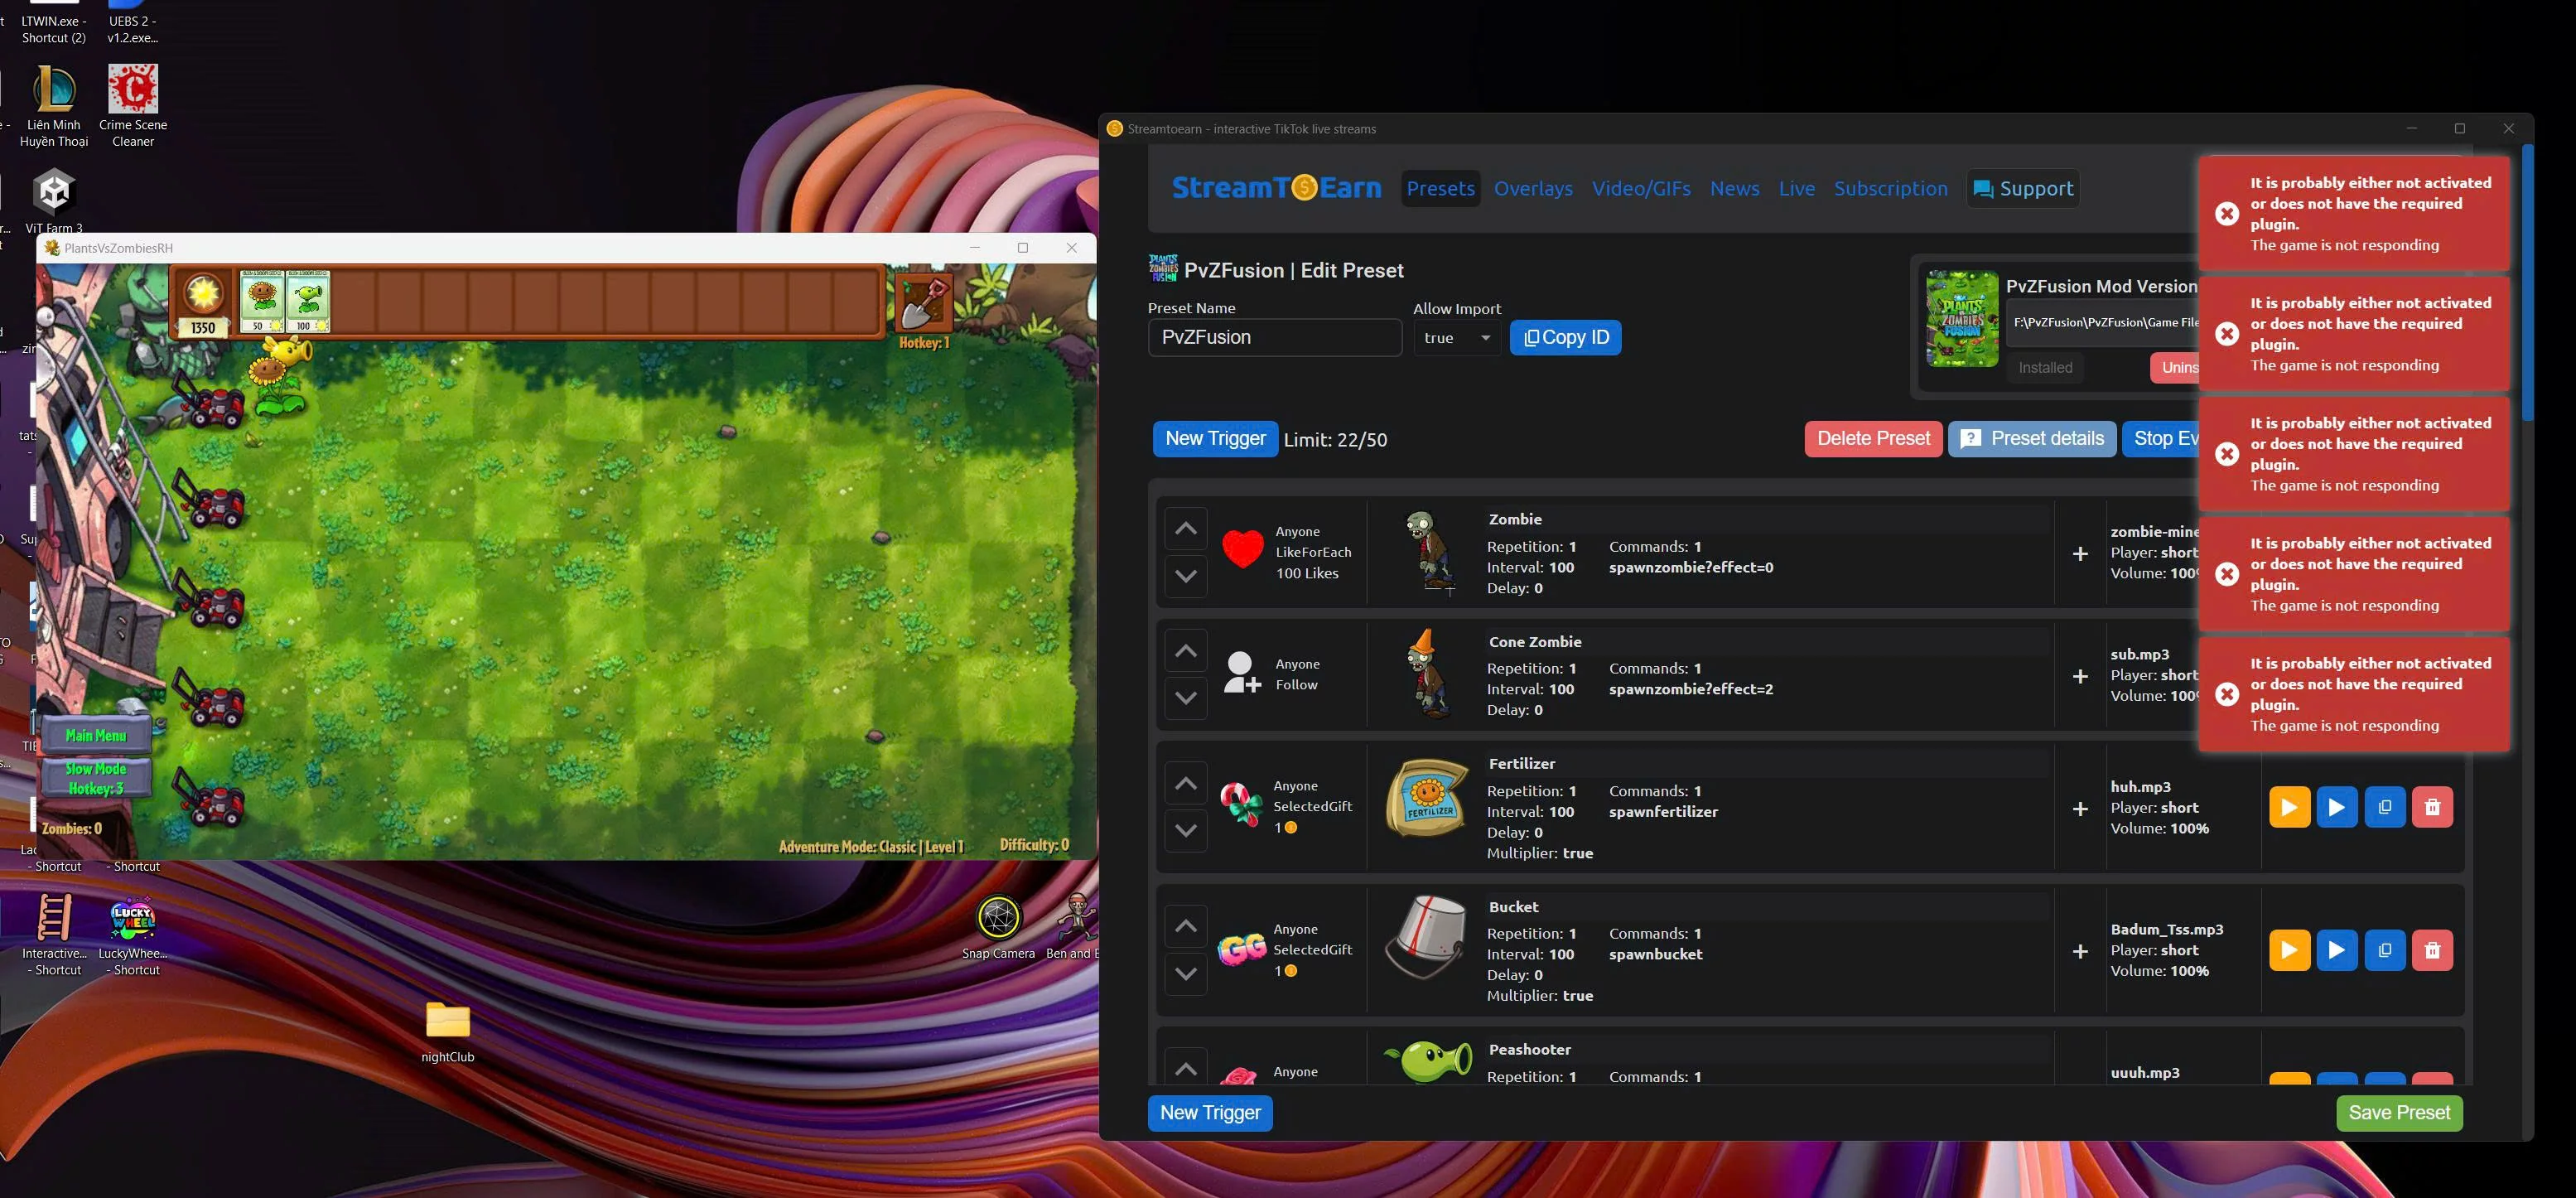Screen dimensions: 2576x1198
Task: Test the Bucket trigger with blue play button
Action: tap(2336, 950)
